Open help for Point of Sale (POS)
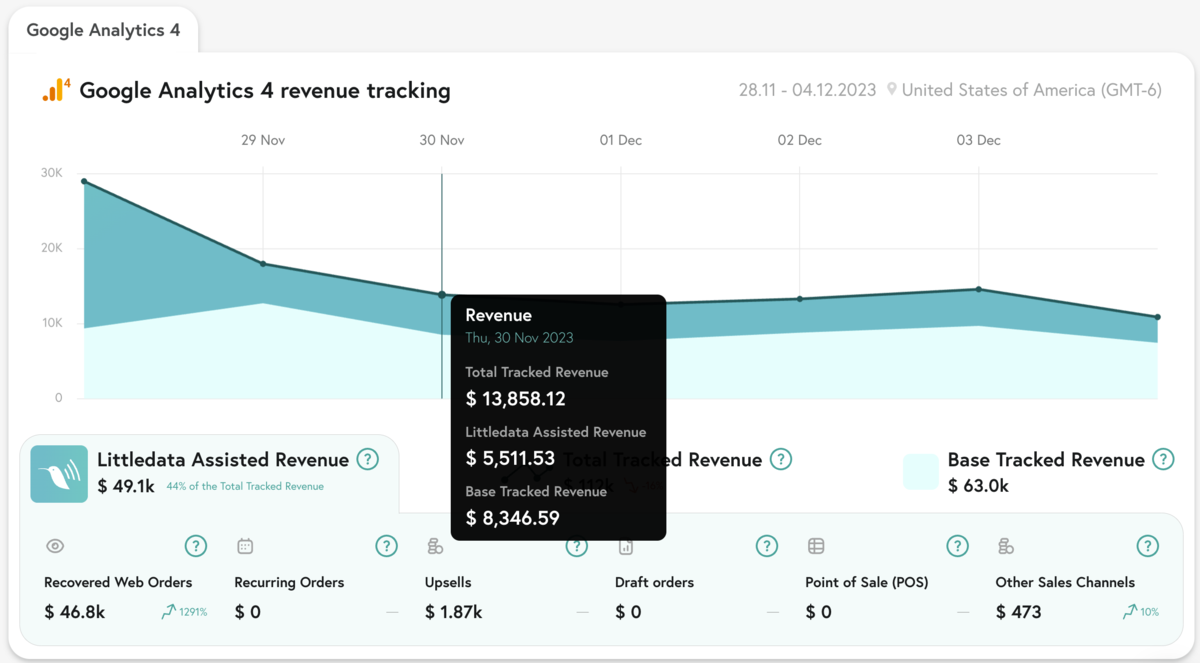Image resolution: width=1200 pixels, height=663 pixels. (x=957, y=546)
